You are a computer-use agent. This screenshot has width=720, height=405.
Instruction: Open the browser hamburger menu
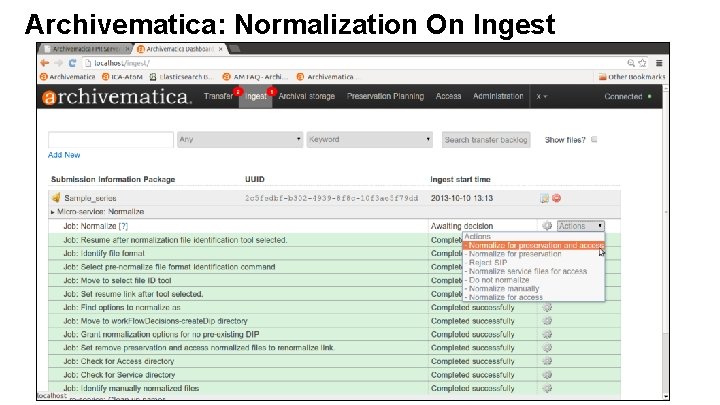click(x=659, y=63)
